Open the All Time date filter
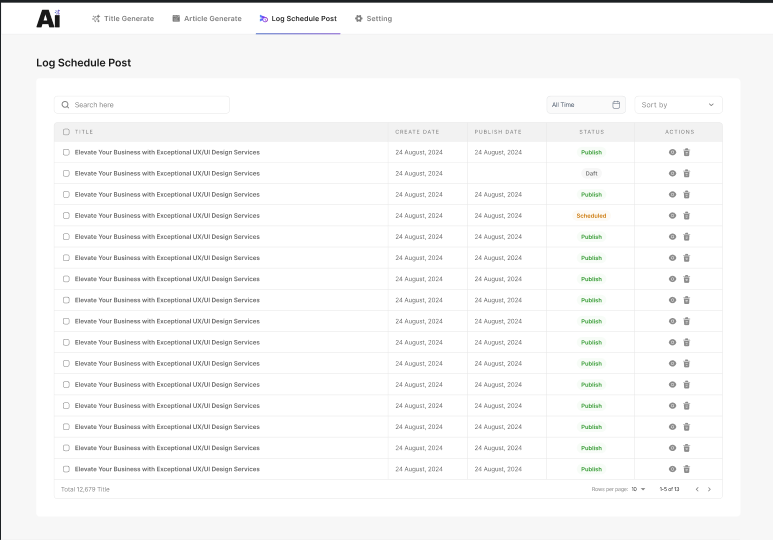 [x=586, y=105]
